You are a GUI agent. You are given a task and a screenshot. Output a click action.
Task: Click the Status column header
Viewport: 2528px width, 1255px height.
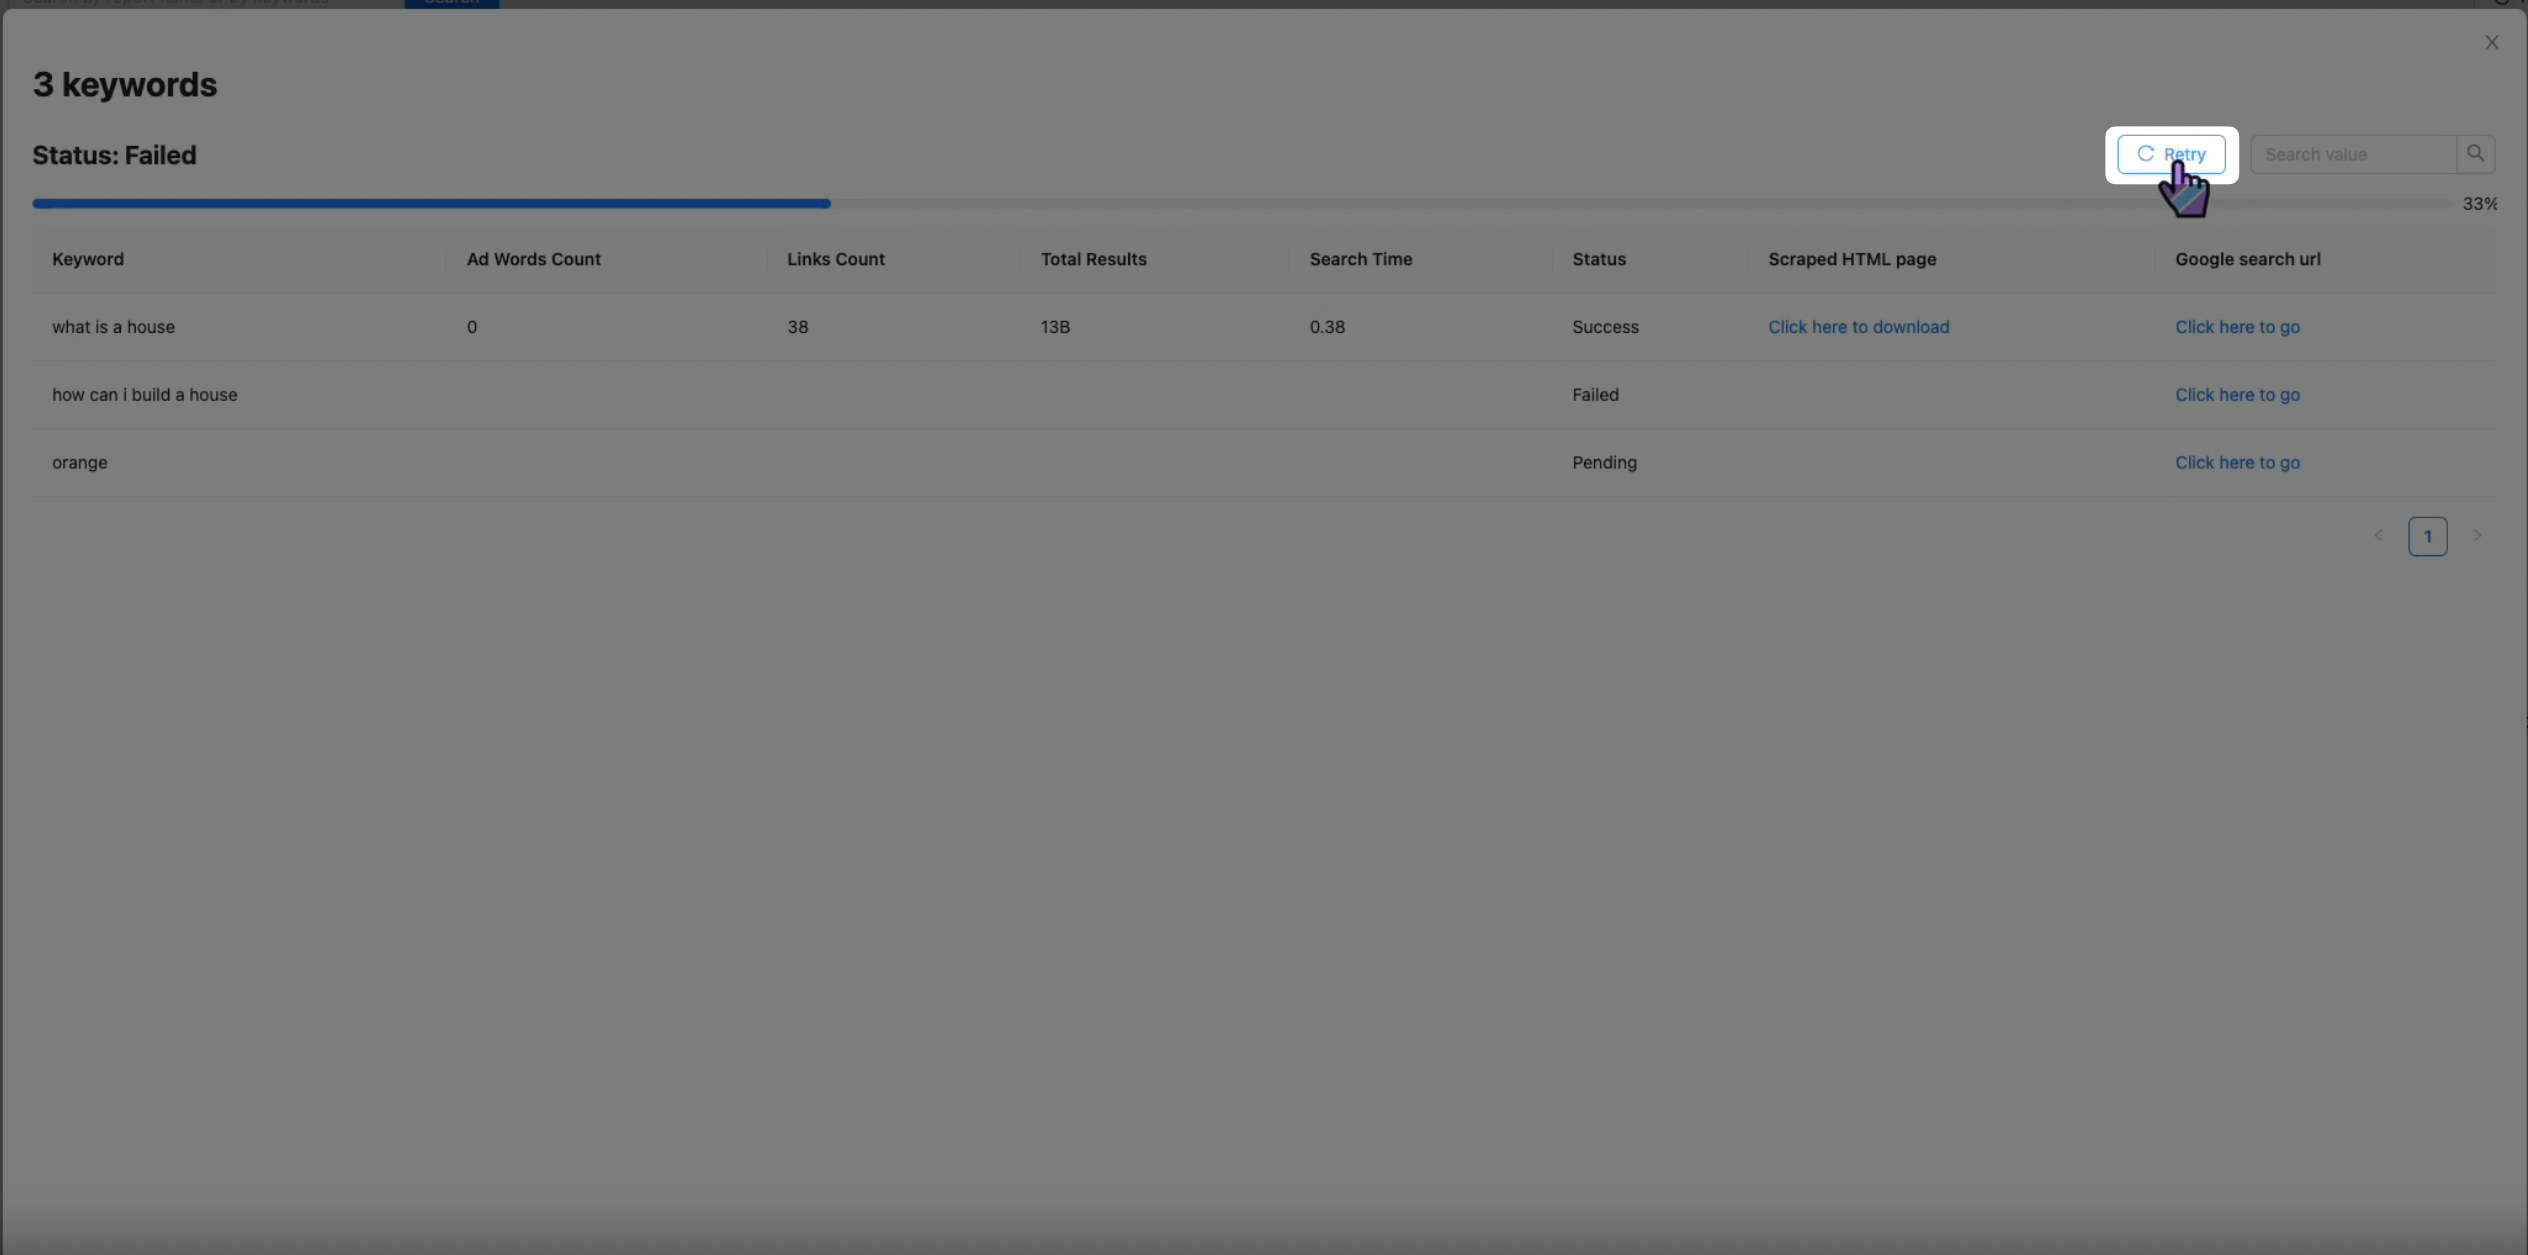1598,259
